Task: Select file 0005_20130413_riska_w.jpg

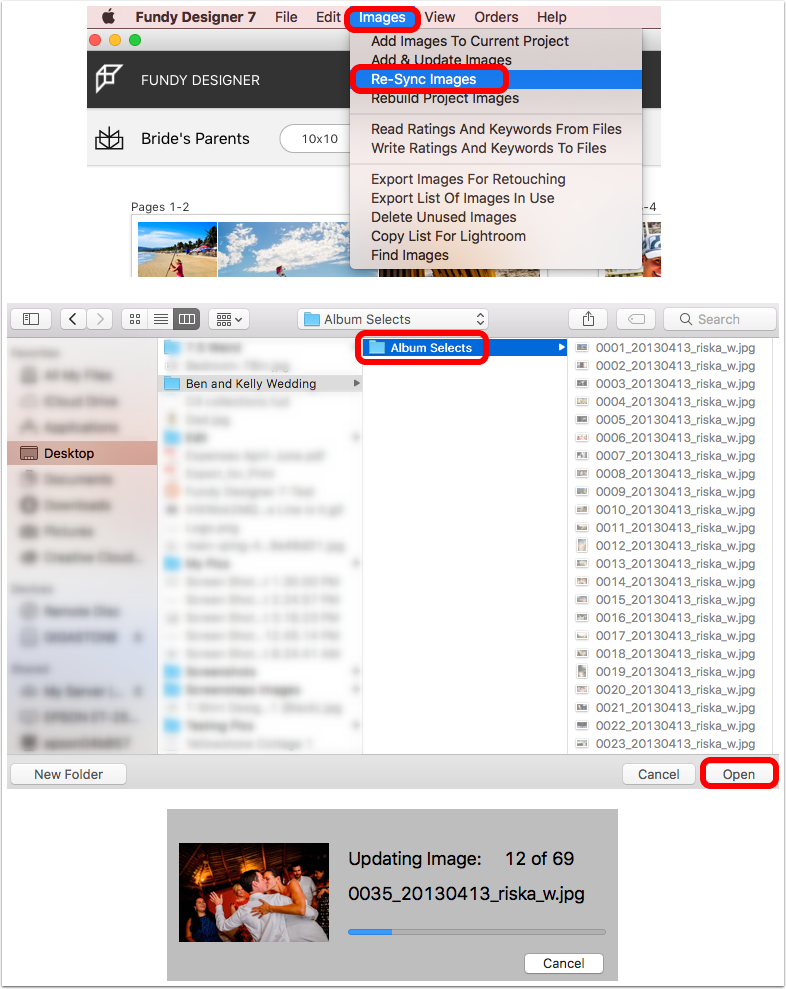Action: pos(675,420)
